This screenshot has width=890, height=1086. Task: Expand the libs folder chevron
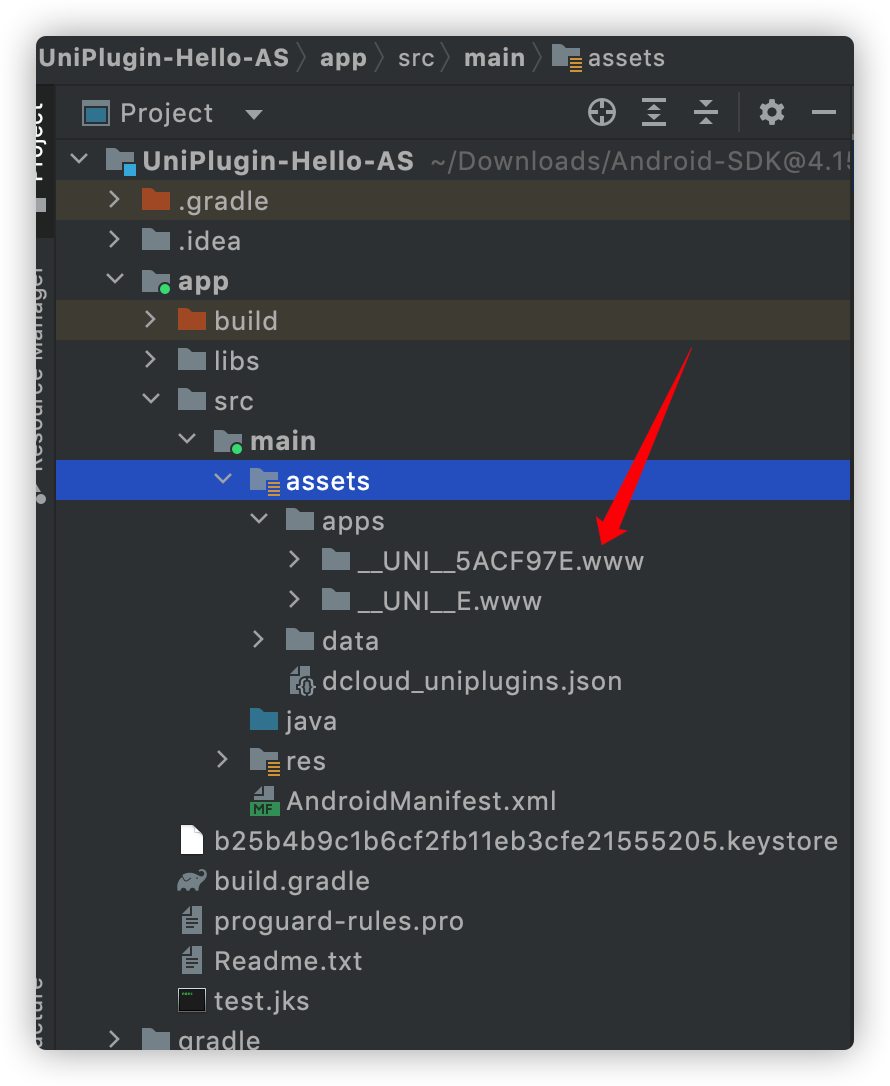coord(151,359)
